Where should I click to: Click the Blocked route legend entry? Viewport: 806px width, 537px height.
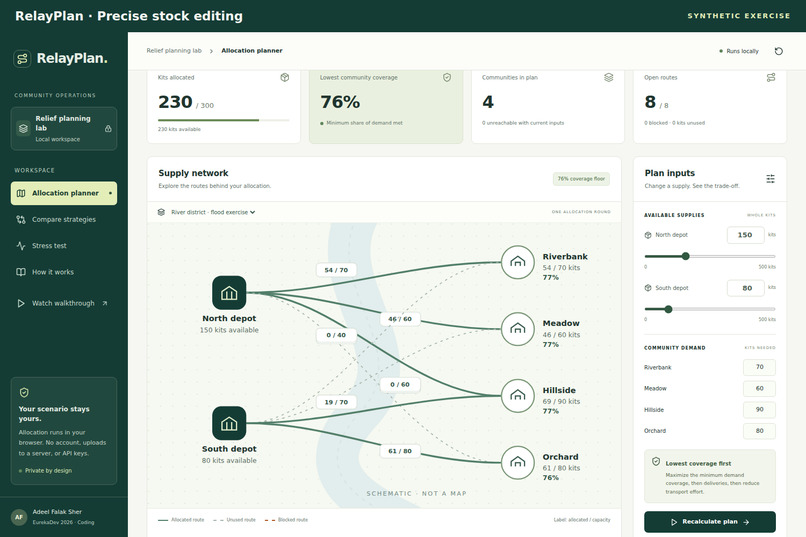[x=286, y=520]
